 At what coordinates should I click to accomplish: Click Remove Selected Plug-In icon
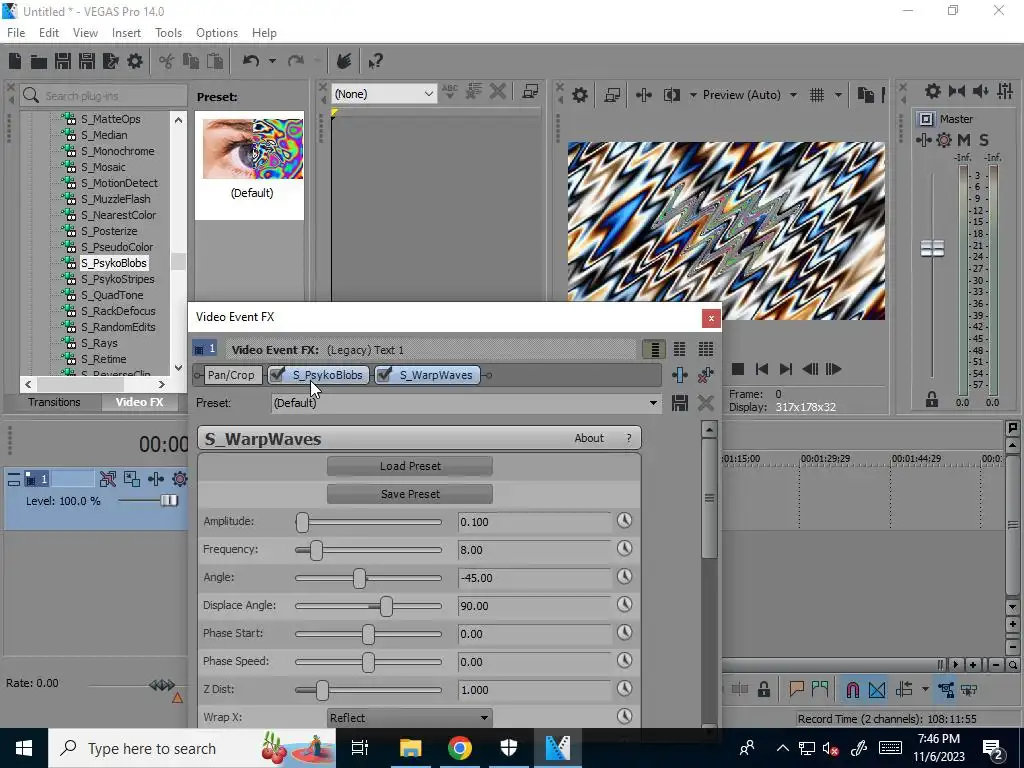[x=706, y=375]
